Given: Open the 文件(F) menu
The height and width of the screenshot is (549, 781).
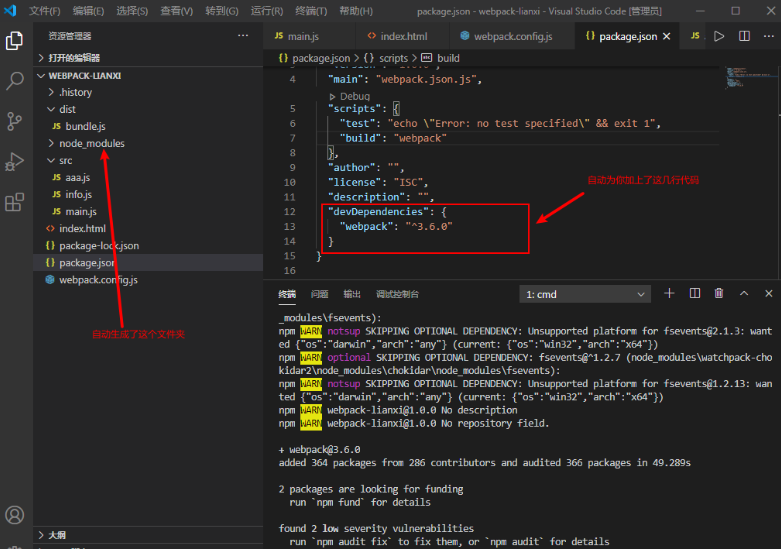Looking at the screenshot, I should coord(44,11).
